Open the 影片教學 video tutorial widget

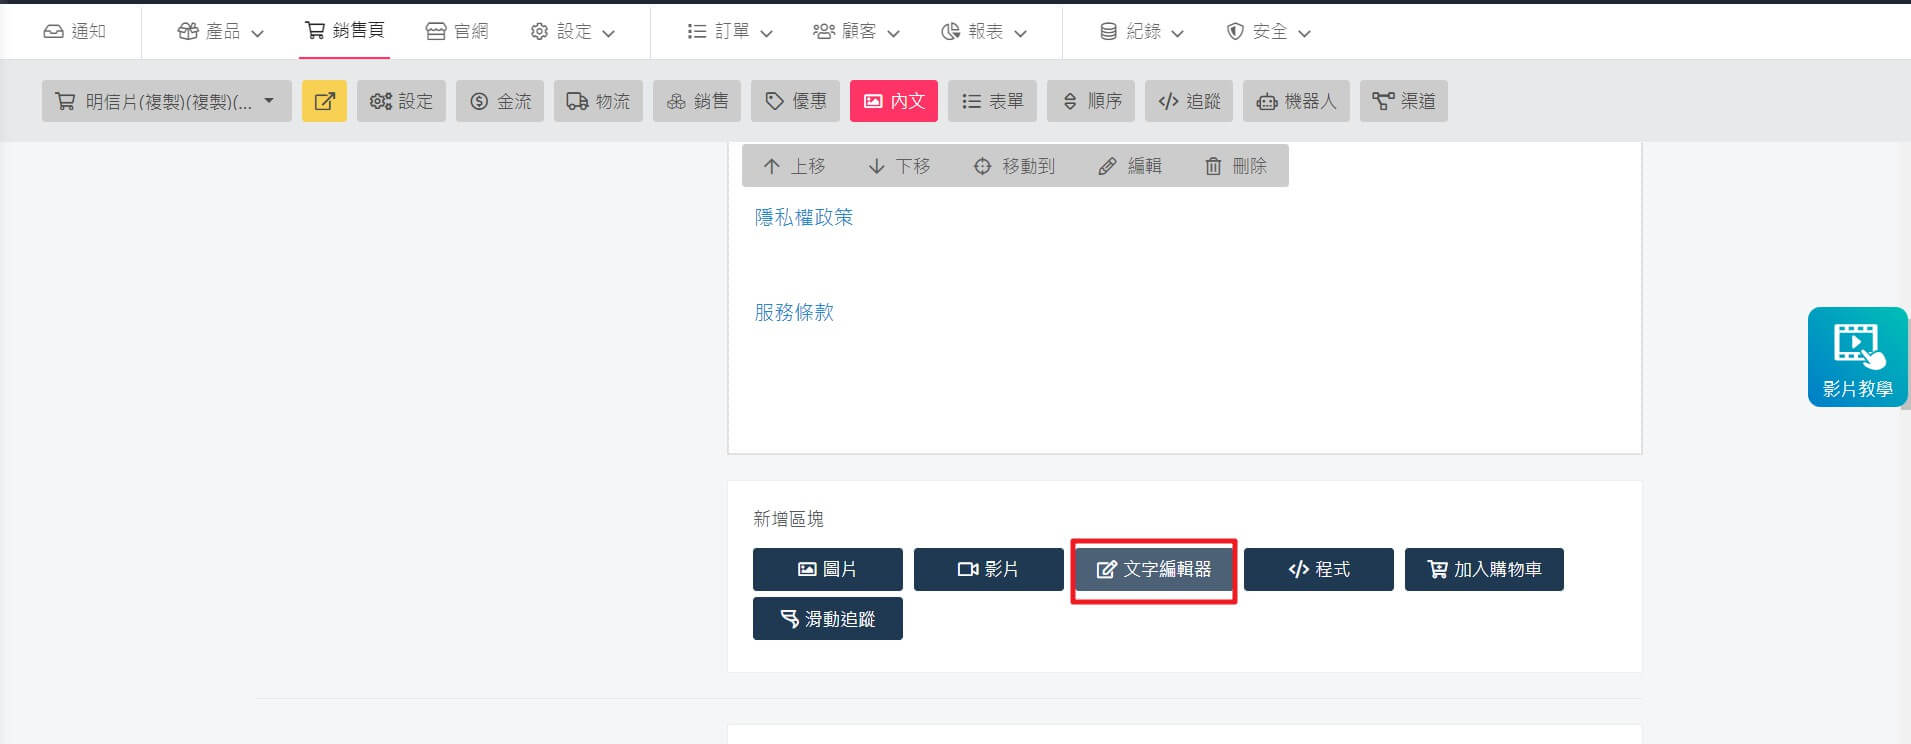point(1858,357)
